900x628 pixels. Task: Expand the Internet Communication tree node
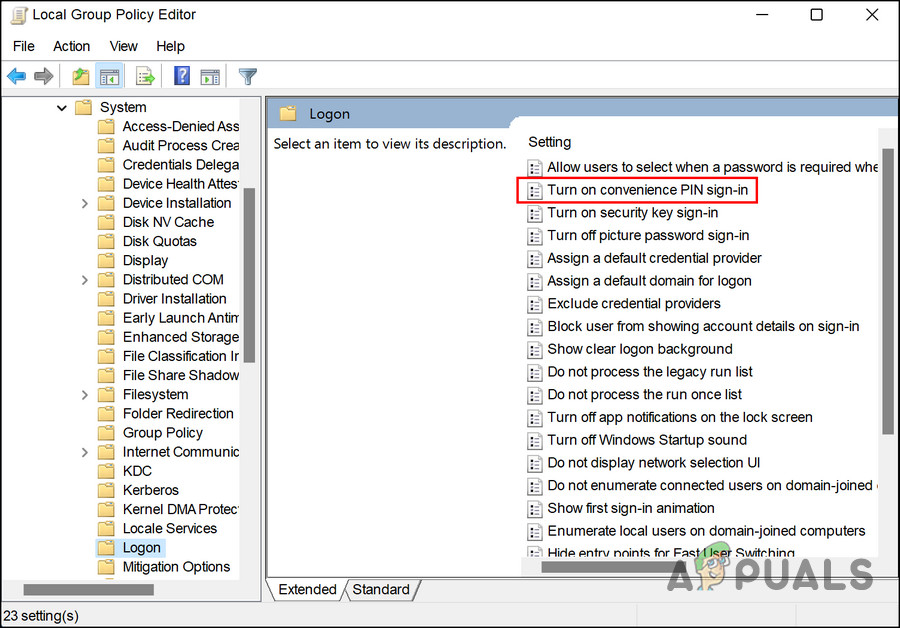[x=86, y=451]
